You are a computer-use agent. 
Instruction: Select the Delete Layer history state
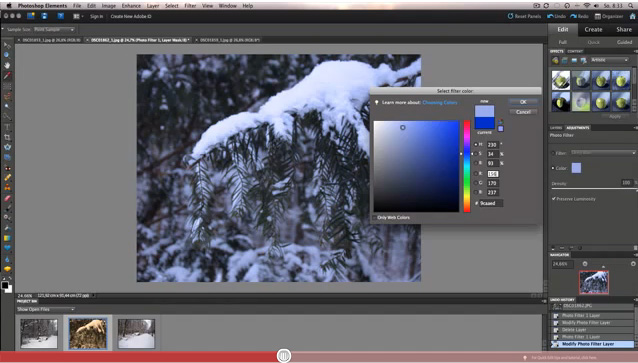[592, 330]
